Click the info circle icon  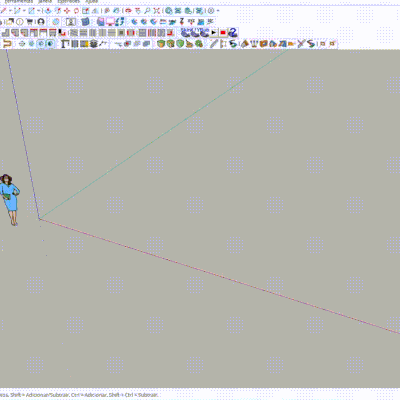click(x=19, y=22)
